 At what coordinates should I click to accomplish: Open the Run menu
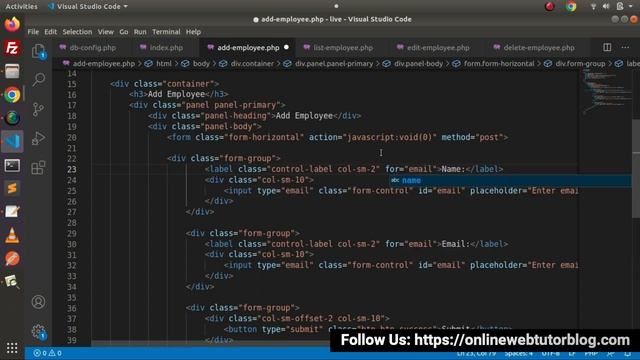click(x=140, y=32)
